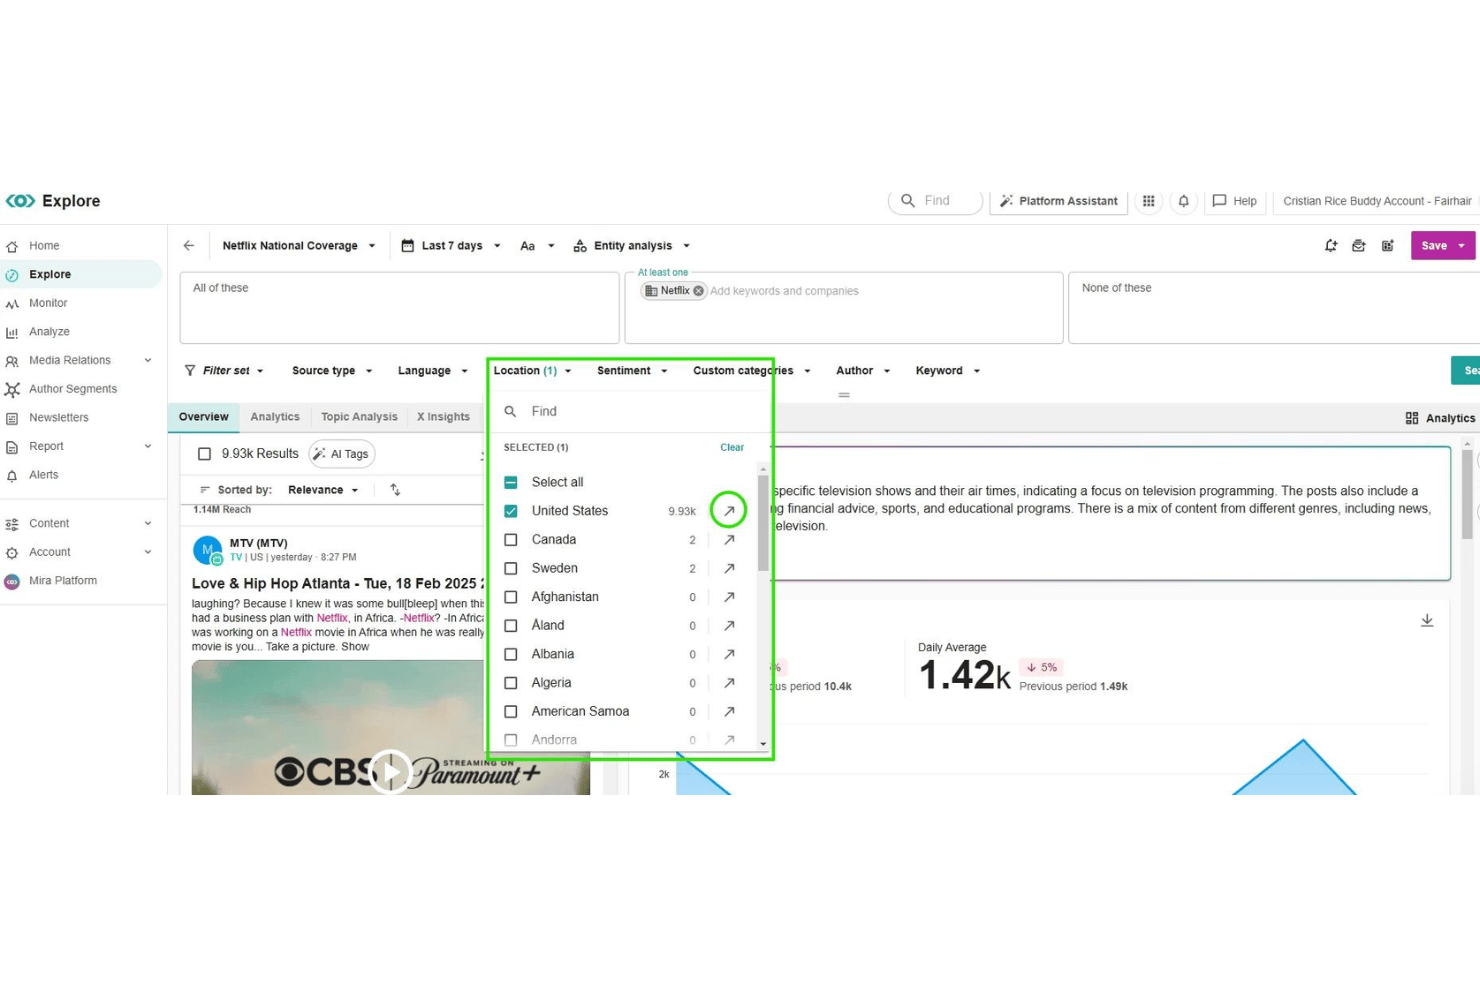Switch to the Analytics tab beside Overview

pyautogui.click(x=275, y=417)
